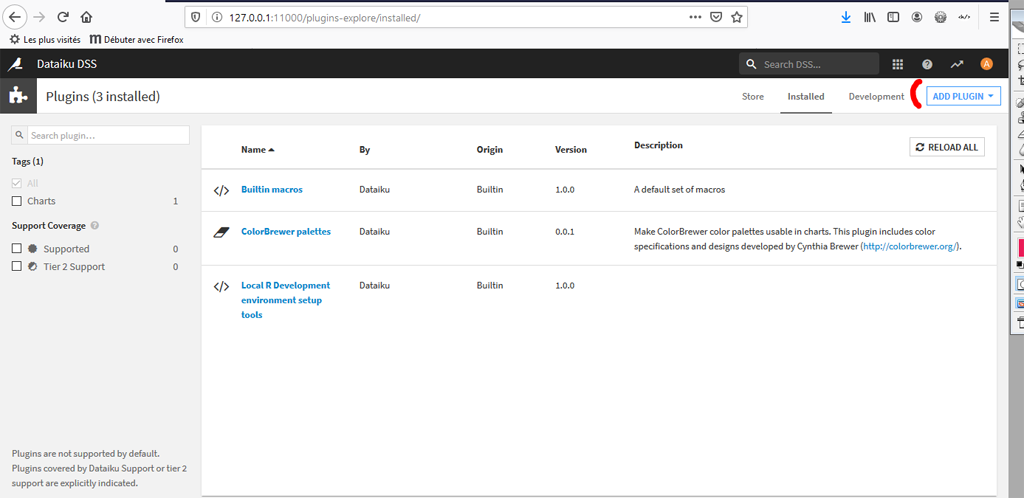The height and width of the screenshot is (498, 1024).
Task: Click the RELOAD ALL button
Action: click(x=947, y=148)
